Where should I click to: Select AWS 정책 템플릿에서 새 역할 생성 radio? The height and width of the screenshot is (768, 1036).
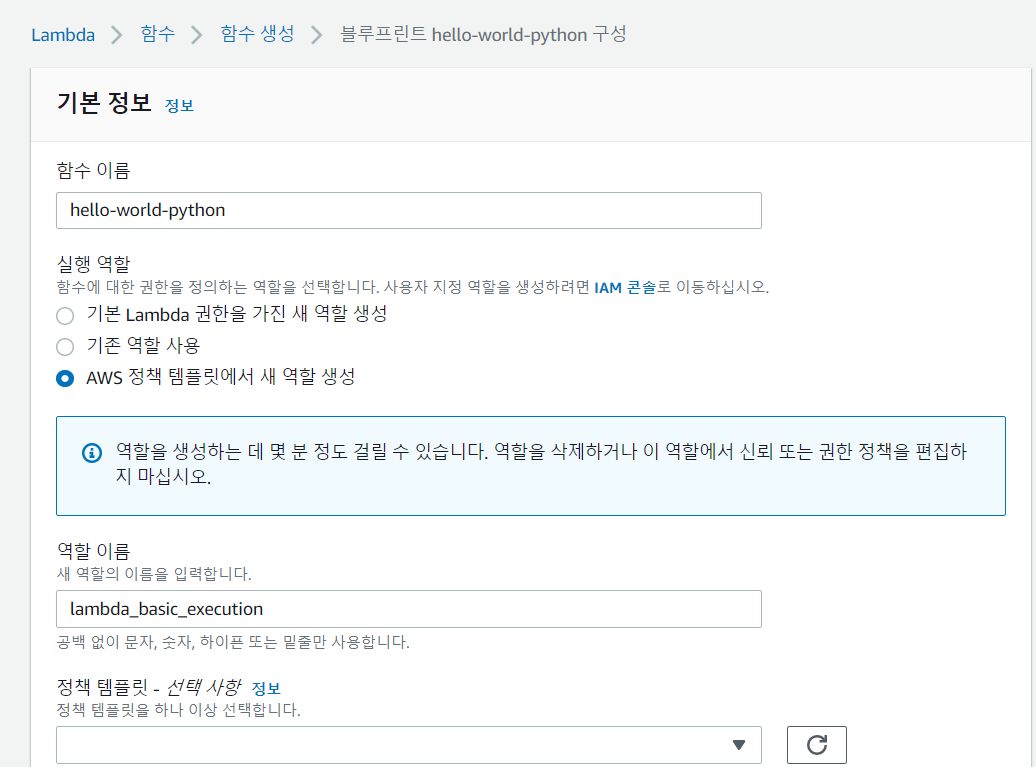(65, 378)
